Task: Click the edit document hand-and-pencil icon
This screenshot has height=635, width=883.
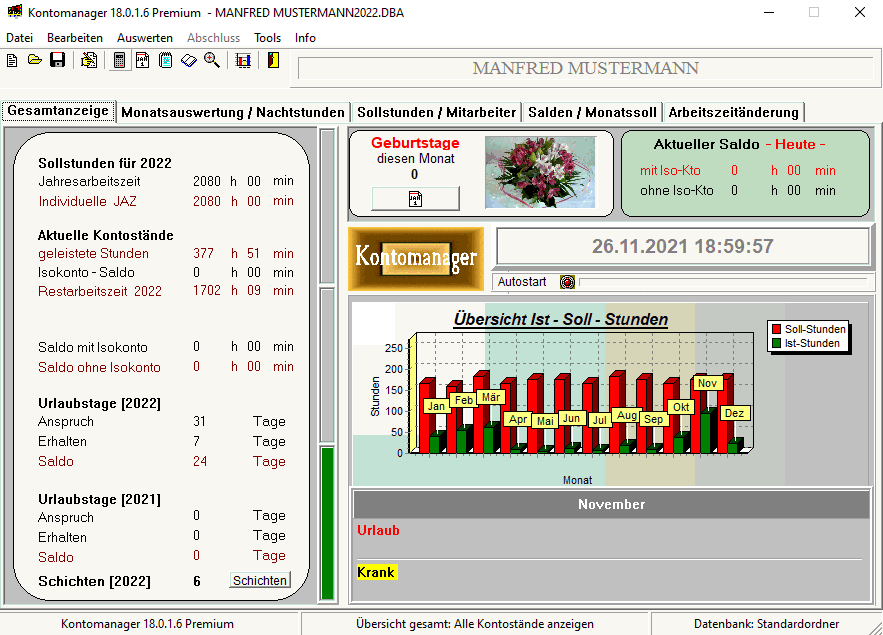Action: click(x=88, y=60)
